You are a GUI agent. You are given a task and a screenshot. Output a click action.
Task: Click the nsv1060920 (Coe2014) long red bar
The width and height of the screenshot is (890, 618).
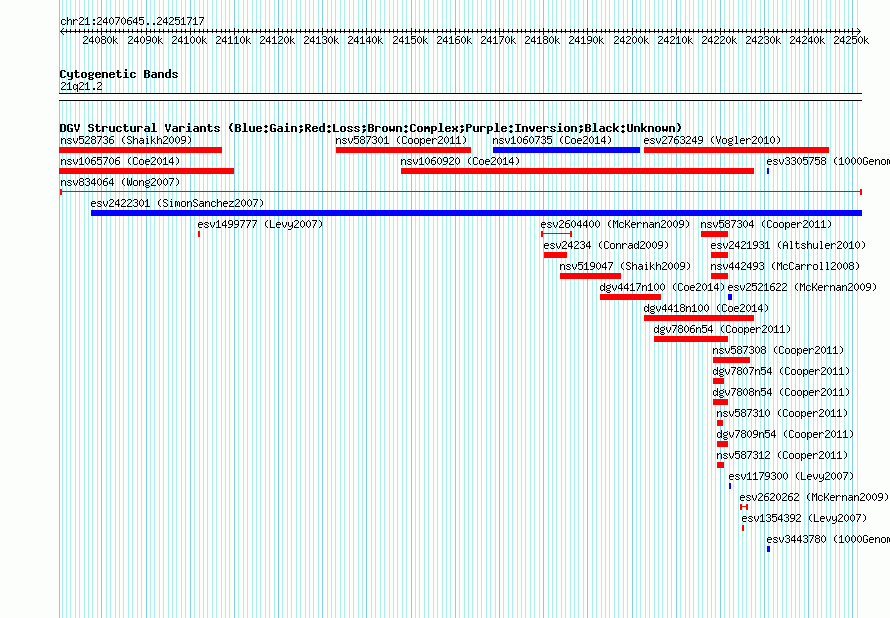pyautogui.click(x=577, y=171)
